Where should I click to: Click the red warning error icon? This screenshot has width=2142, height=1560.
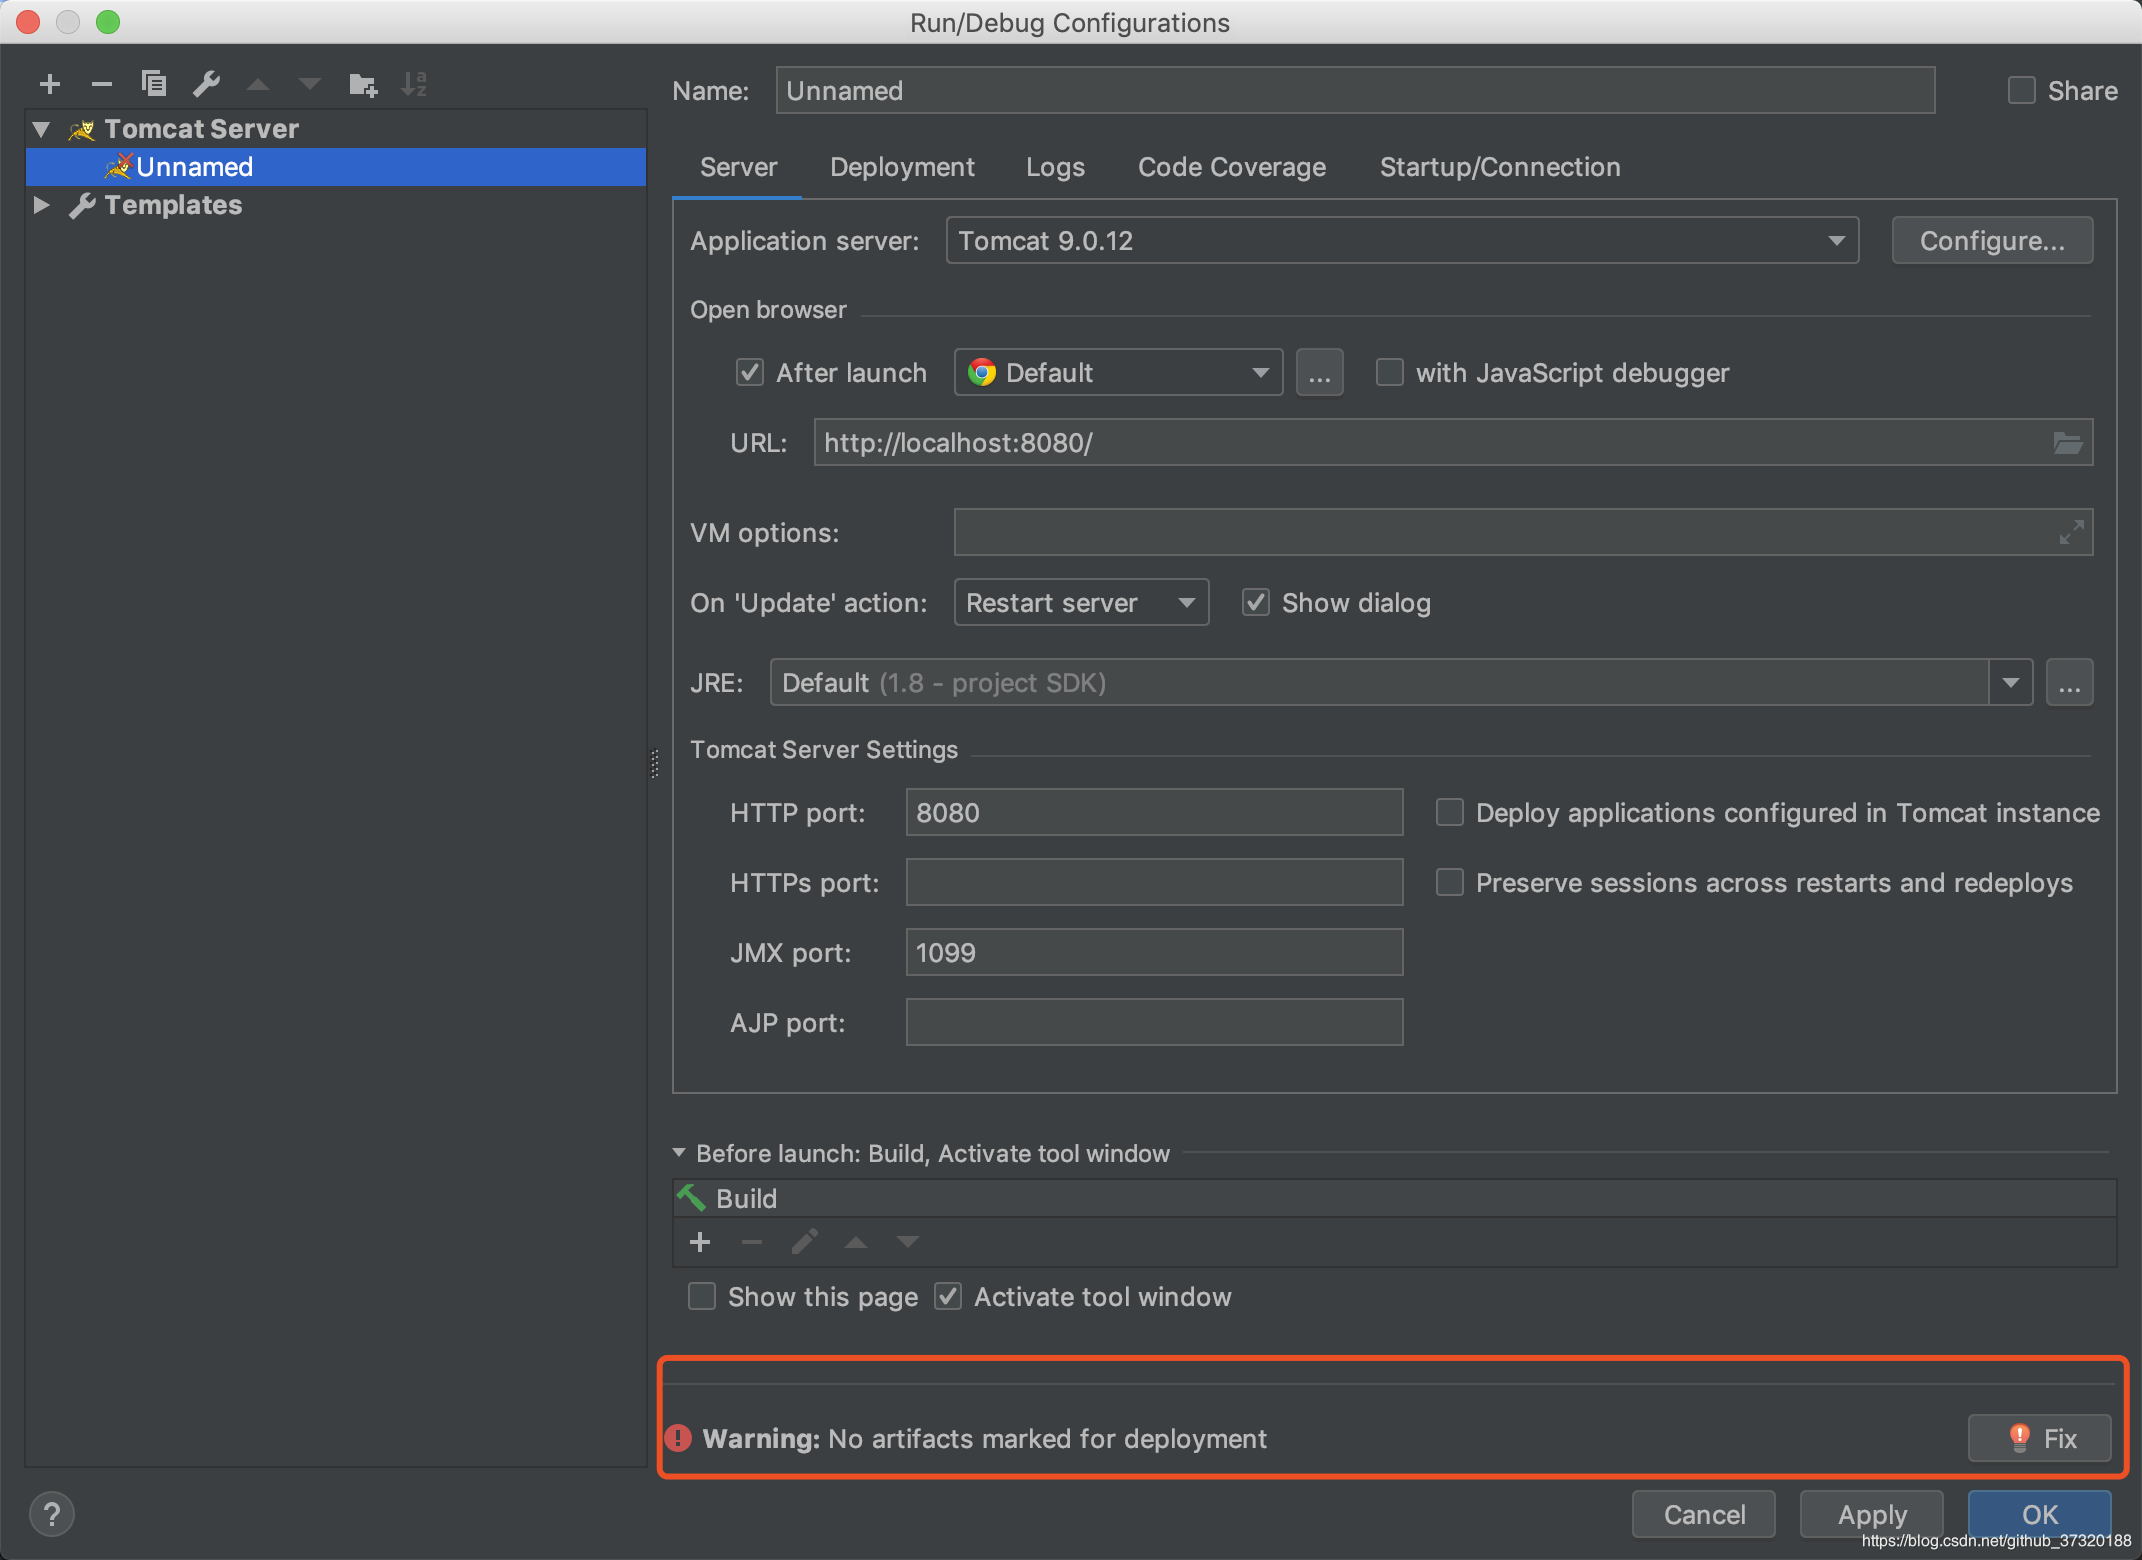pos(678,1438)
